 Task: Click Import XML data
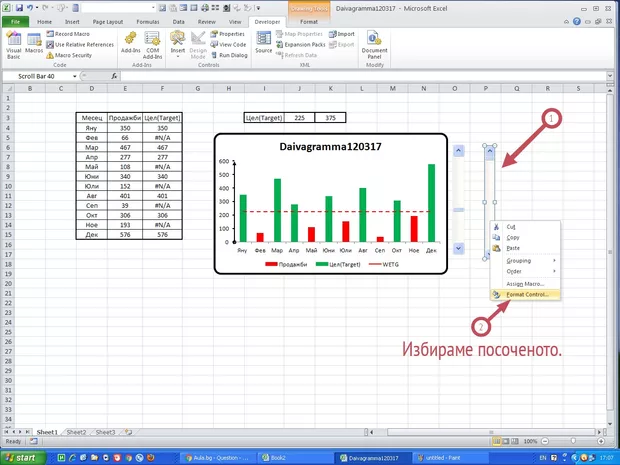[342, 34]
